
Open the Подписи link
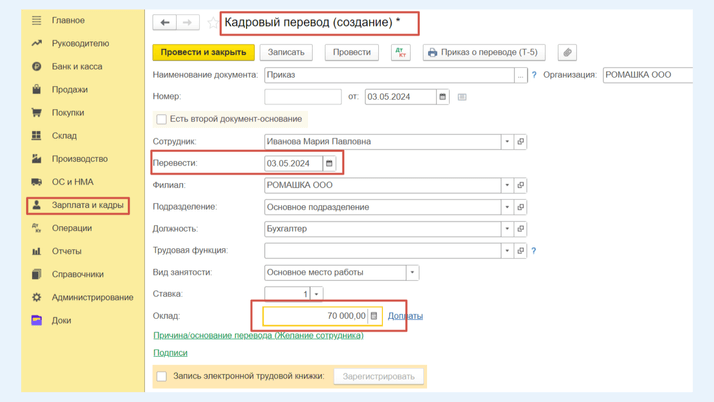click(x=170, y=353)
